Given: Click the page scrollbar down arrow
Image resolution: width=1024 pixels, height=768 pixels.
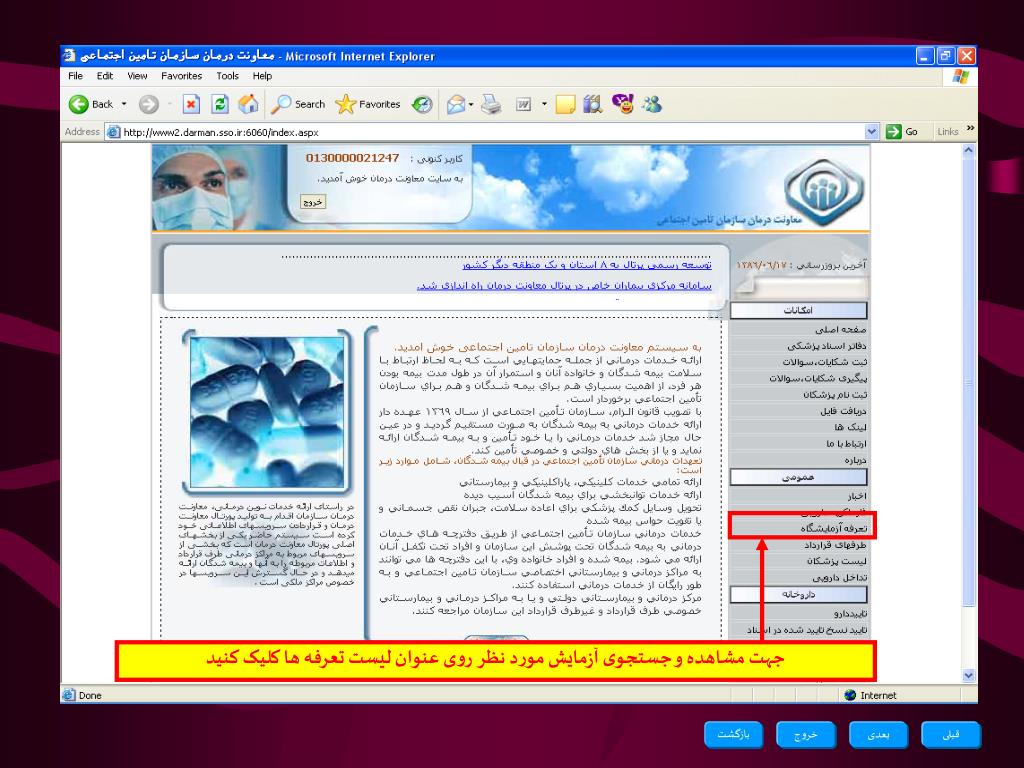Looking at the screenshot, I should click(x=968, y=675).
